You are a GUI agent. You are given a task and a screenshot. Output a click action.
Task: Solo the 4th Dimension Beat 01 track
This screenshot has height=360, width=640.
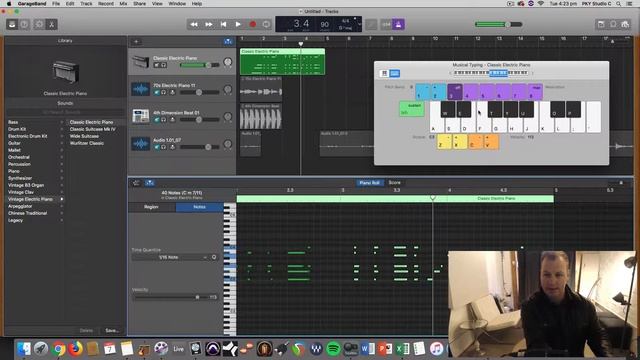tap(163, 120)
